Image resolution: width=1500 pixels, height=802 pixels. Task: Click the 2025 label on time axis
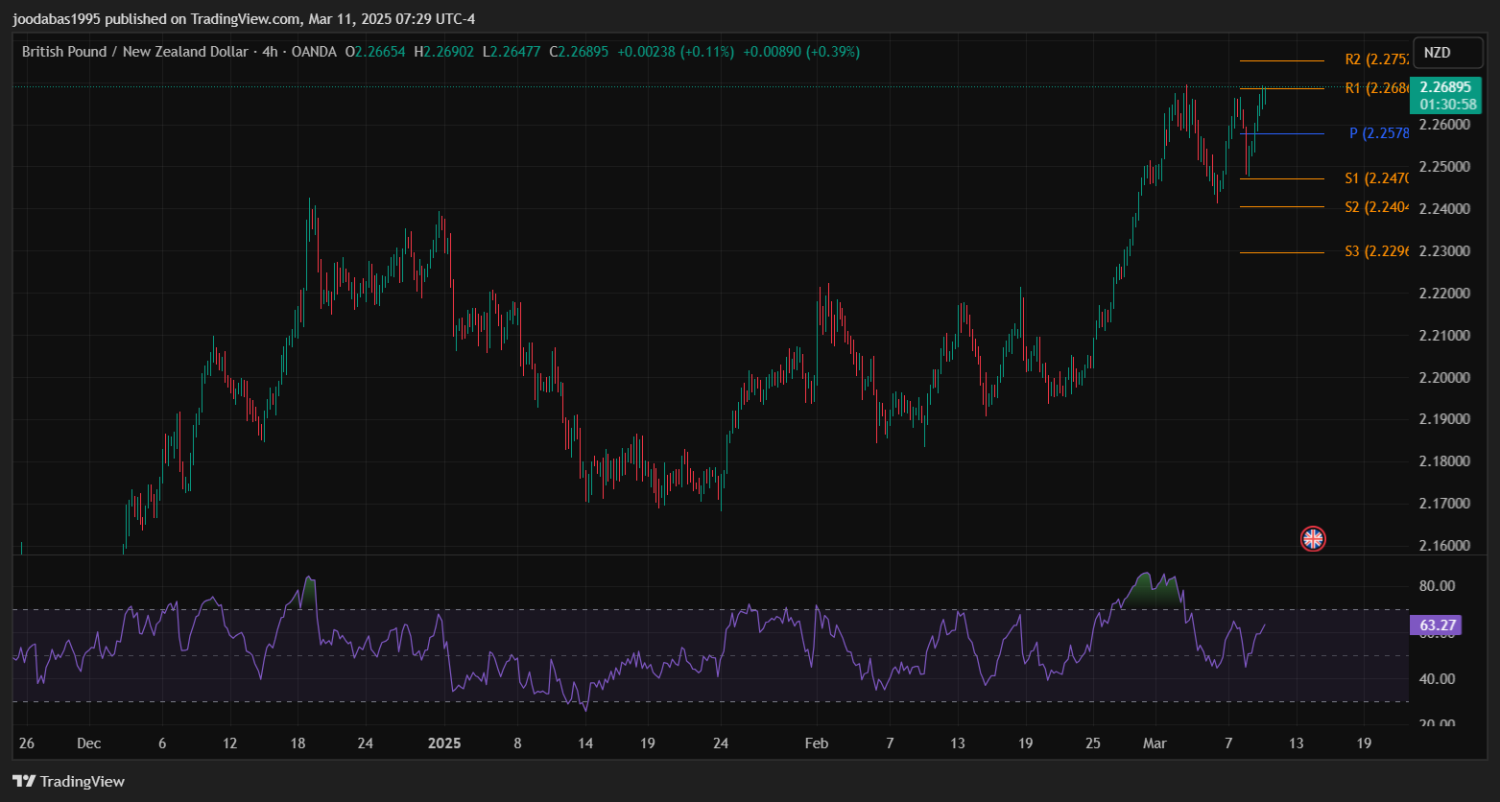point(444,743)
